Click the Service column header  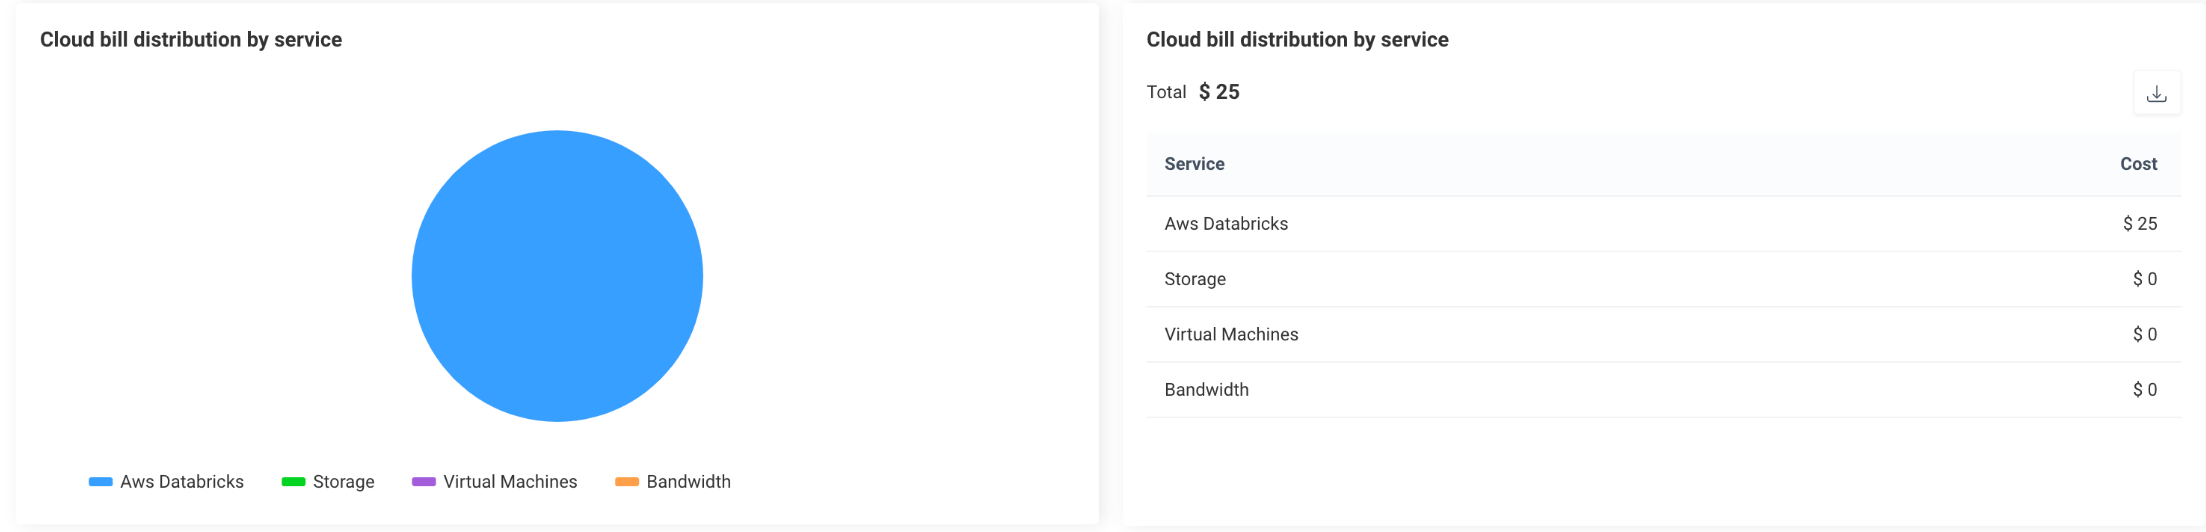(x=1194, y=164)
